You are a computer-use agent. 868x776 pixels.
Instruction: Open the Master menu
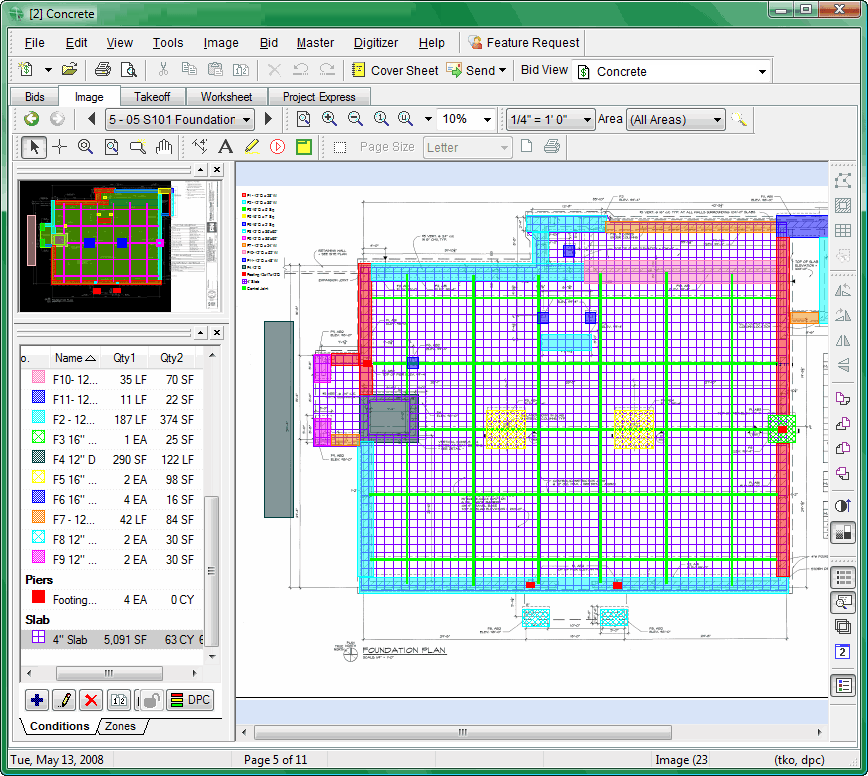[x=315, y=43]
